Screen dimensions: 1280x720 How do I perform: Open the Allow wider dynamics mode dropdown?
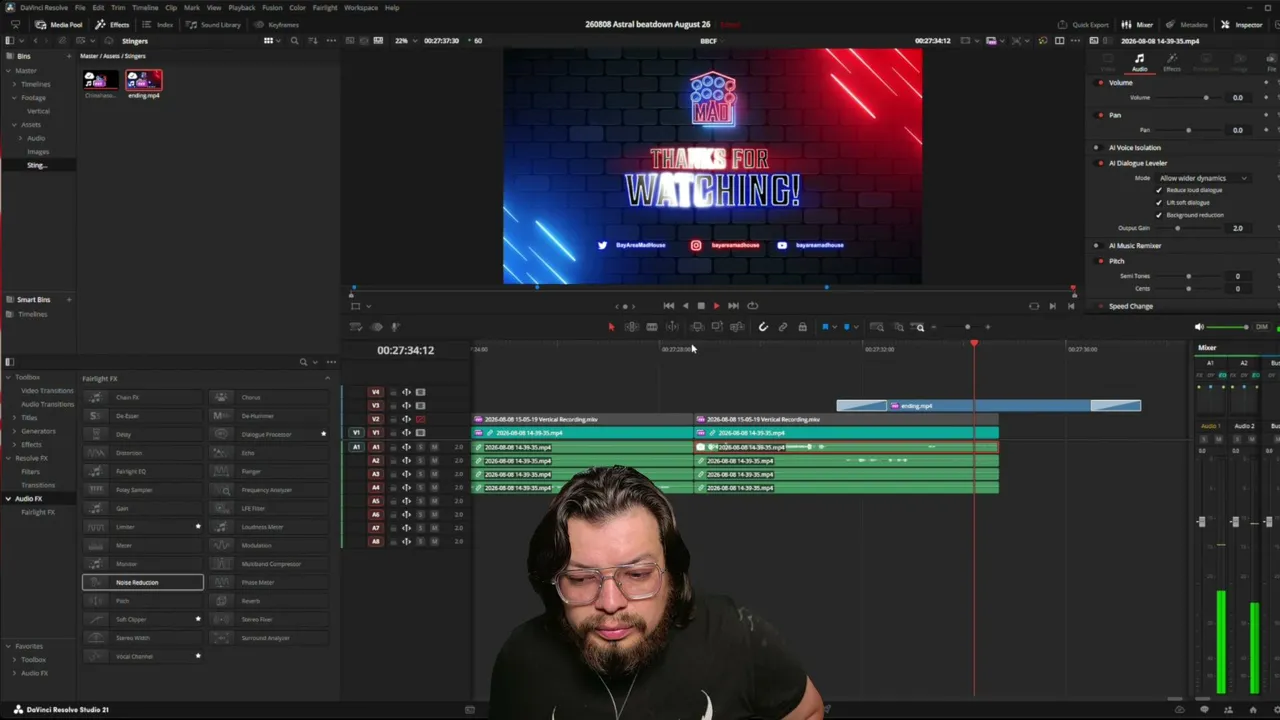(1202, 178)
